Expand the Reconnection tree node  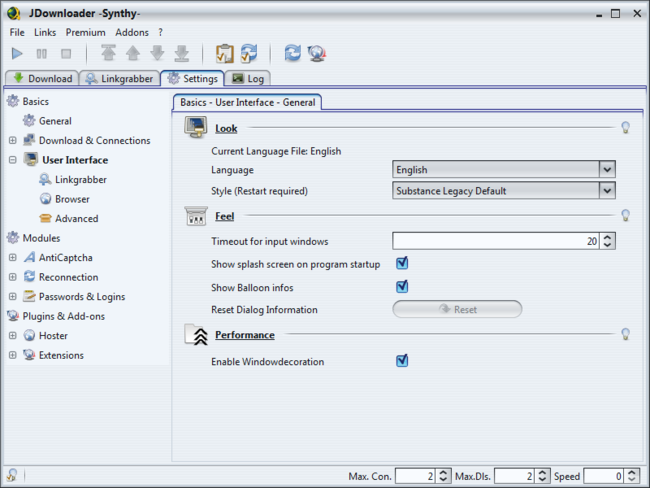[13, 277]
